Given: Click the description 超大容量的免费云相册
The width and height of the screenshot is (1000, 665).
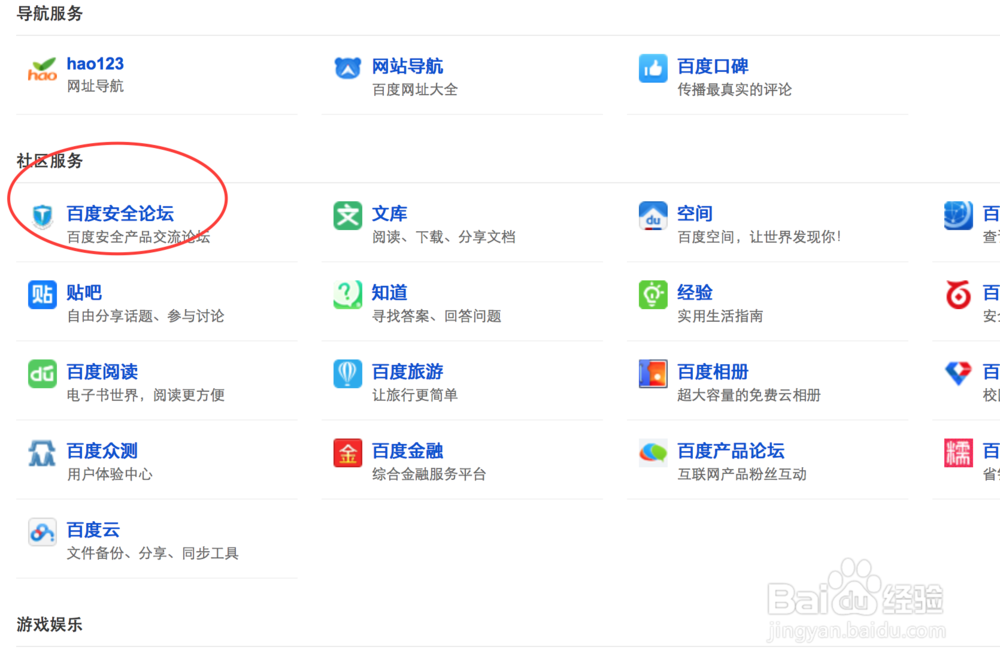Looking at the screenshot, I should click(x=749, y=395).
